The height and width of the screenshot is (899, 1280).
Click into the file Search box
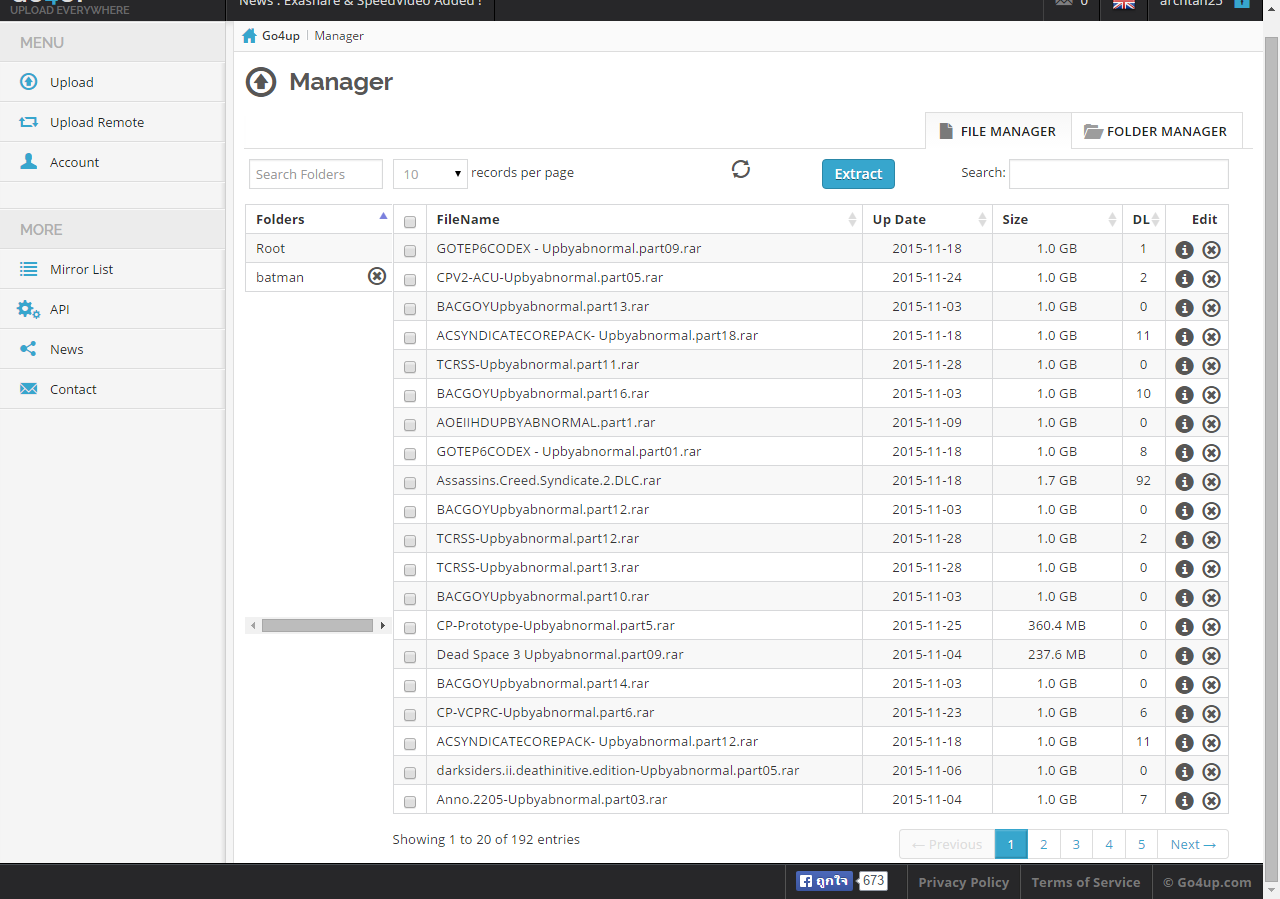click(1118, 174)
